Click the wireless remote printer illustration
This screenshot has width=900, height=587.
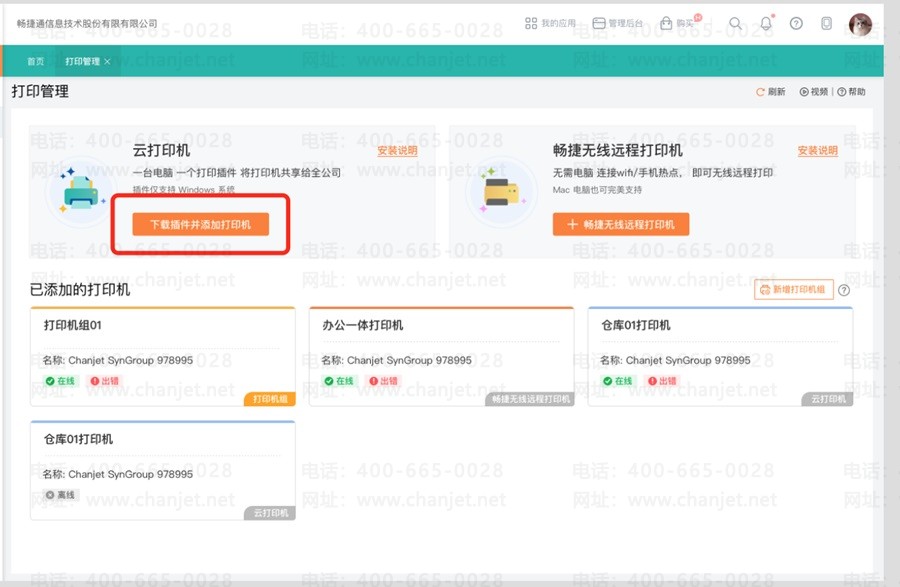click(502, 192)
